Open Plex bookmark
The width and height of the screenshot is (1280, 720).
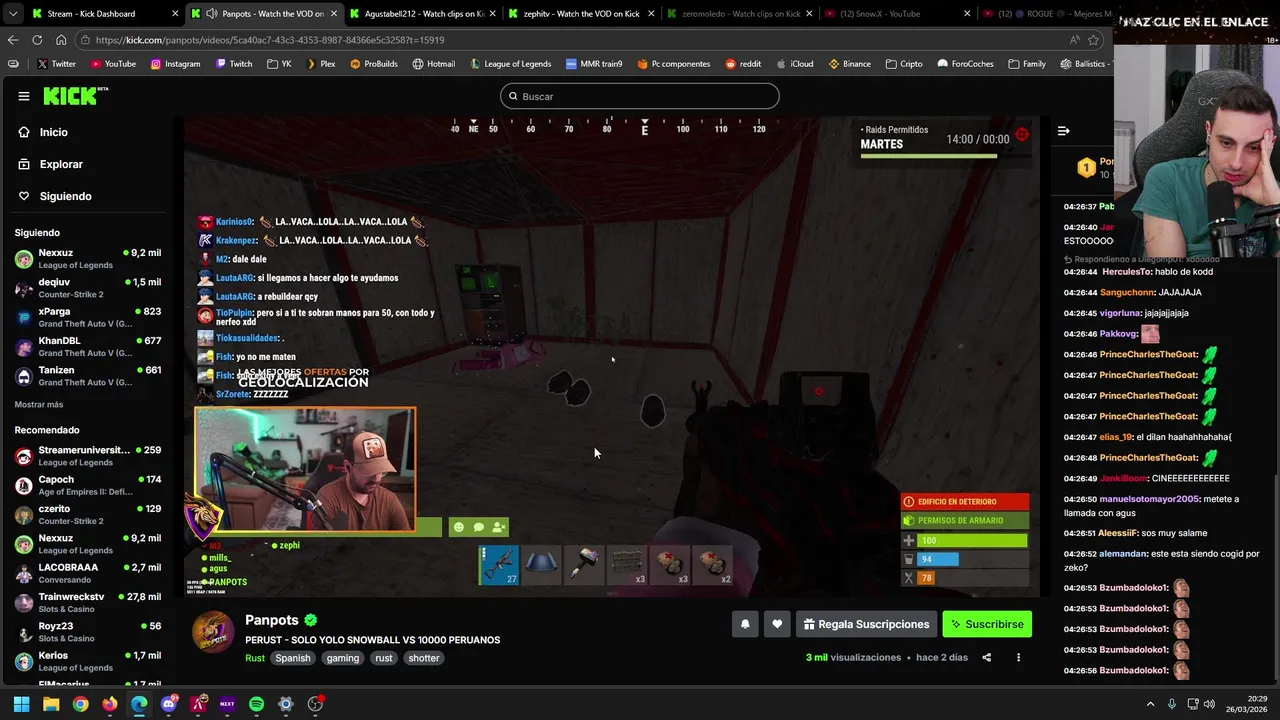(320, 64)
